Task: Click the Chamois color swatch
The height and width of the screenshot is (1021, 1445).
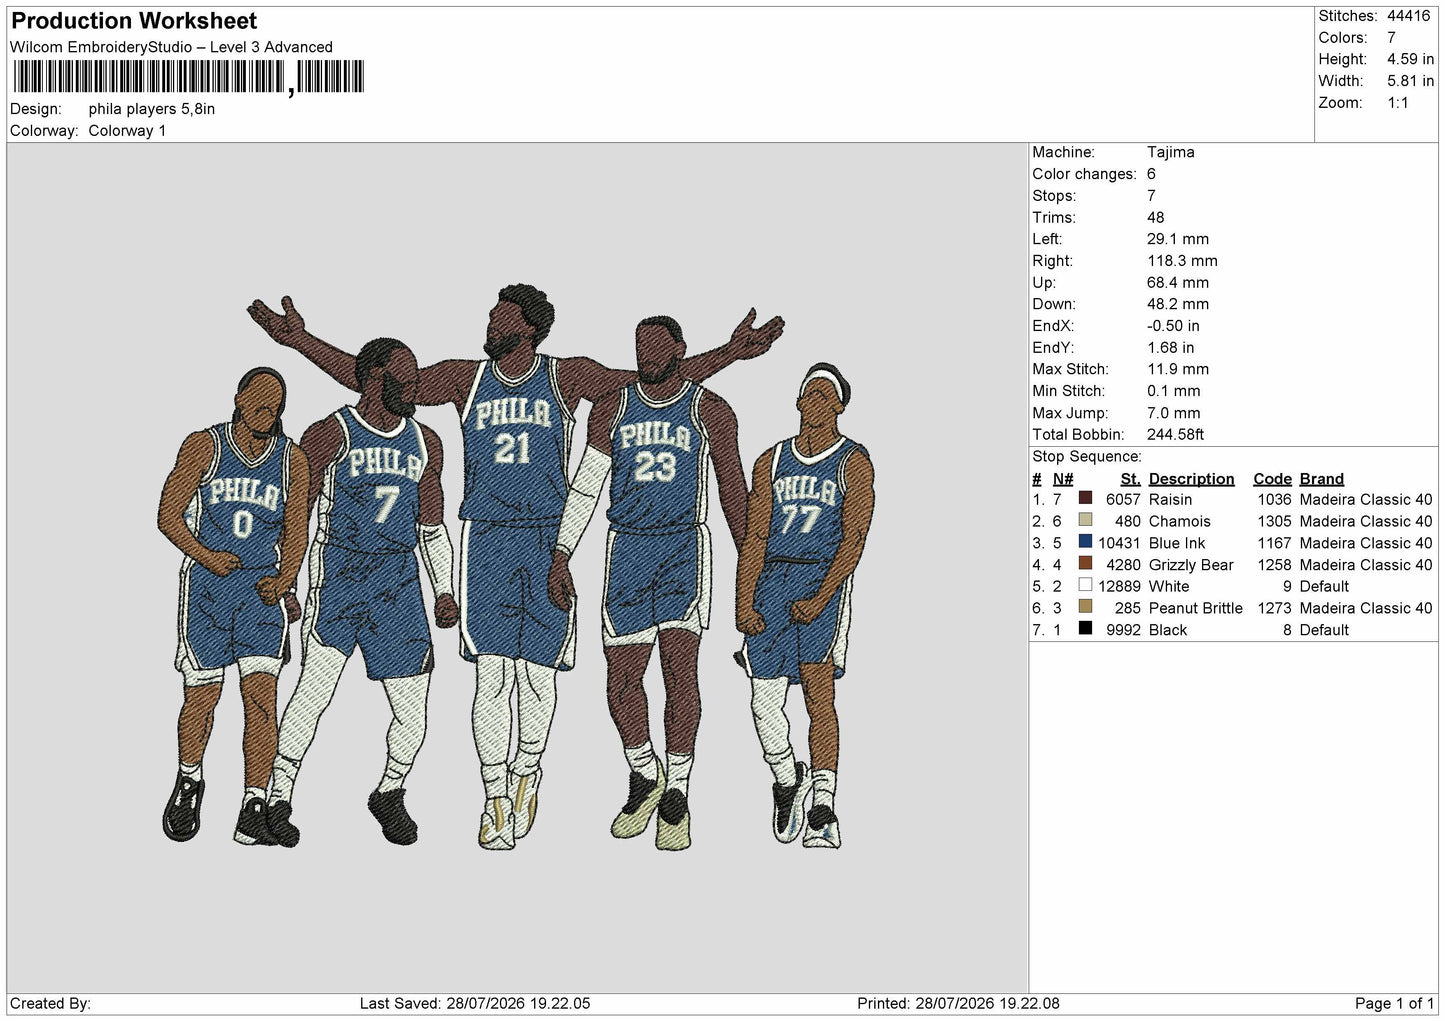Action: 1085,520
